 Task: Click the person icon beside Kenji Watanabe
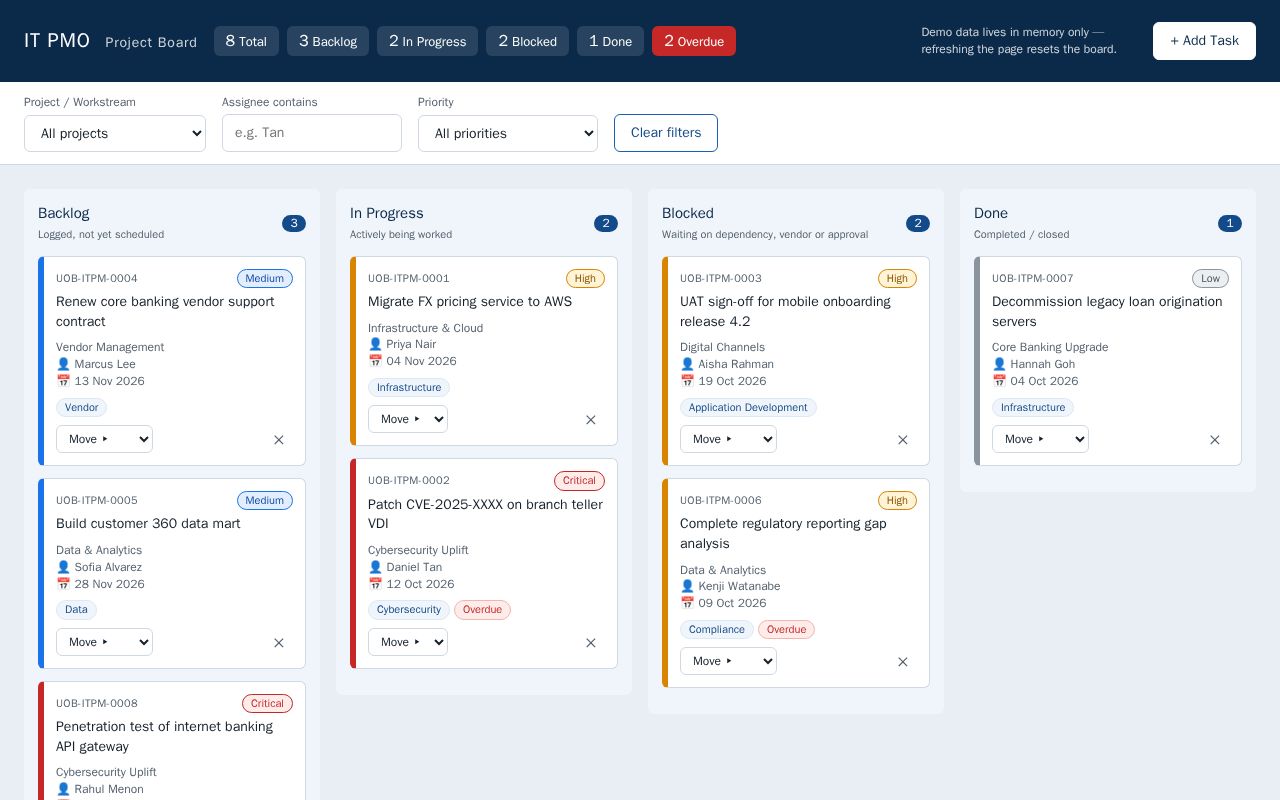click(x=687, y=586)
